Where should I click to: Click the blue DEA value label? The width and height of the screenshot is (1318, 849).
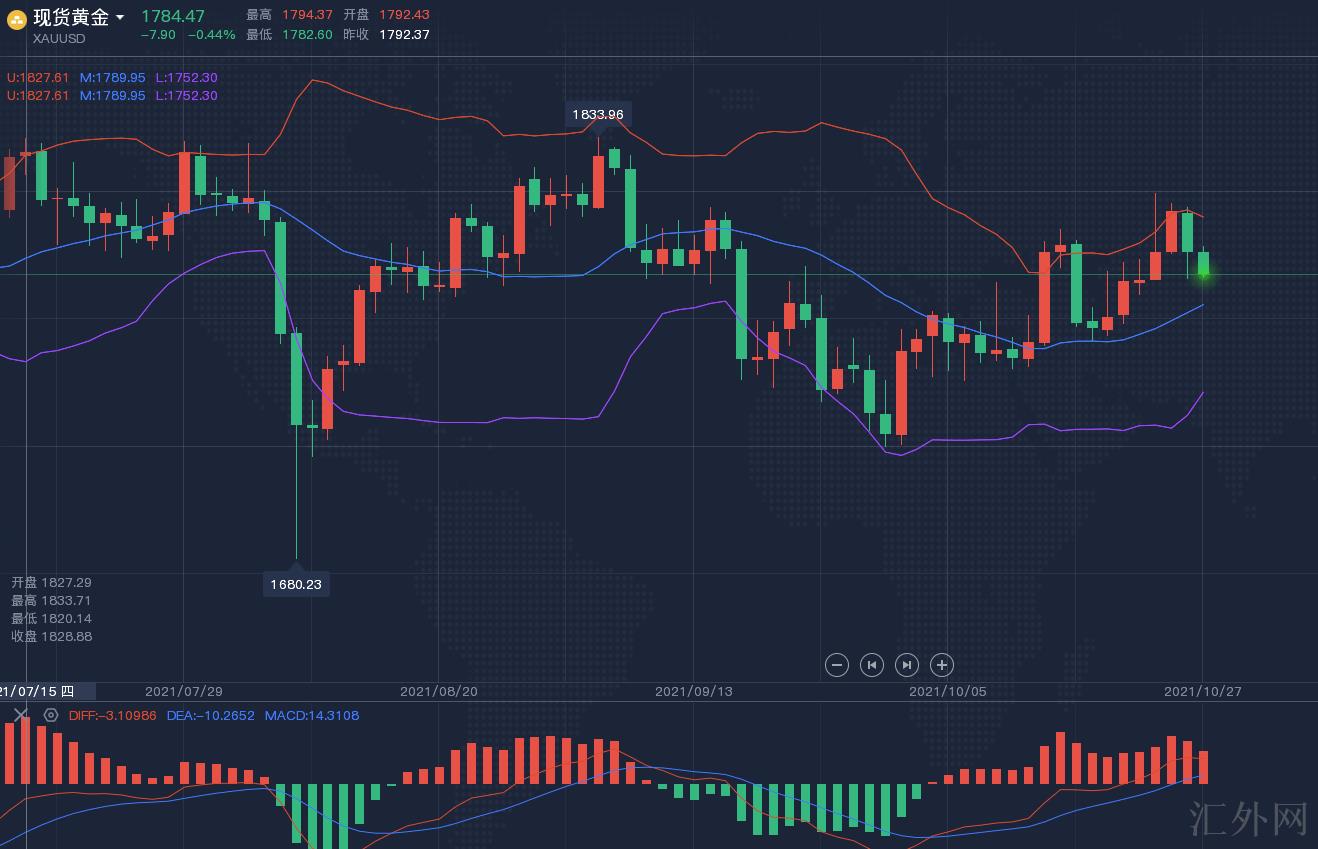tap(210, 715)
